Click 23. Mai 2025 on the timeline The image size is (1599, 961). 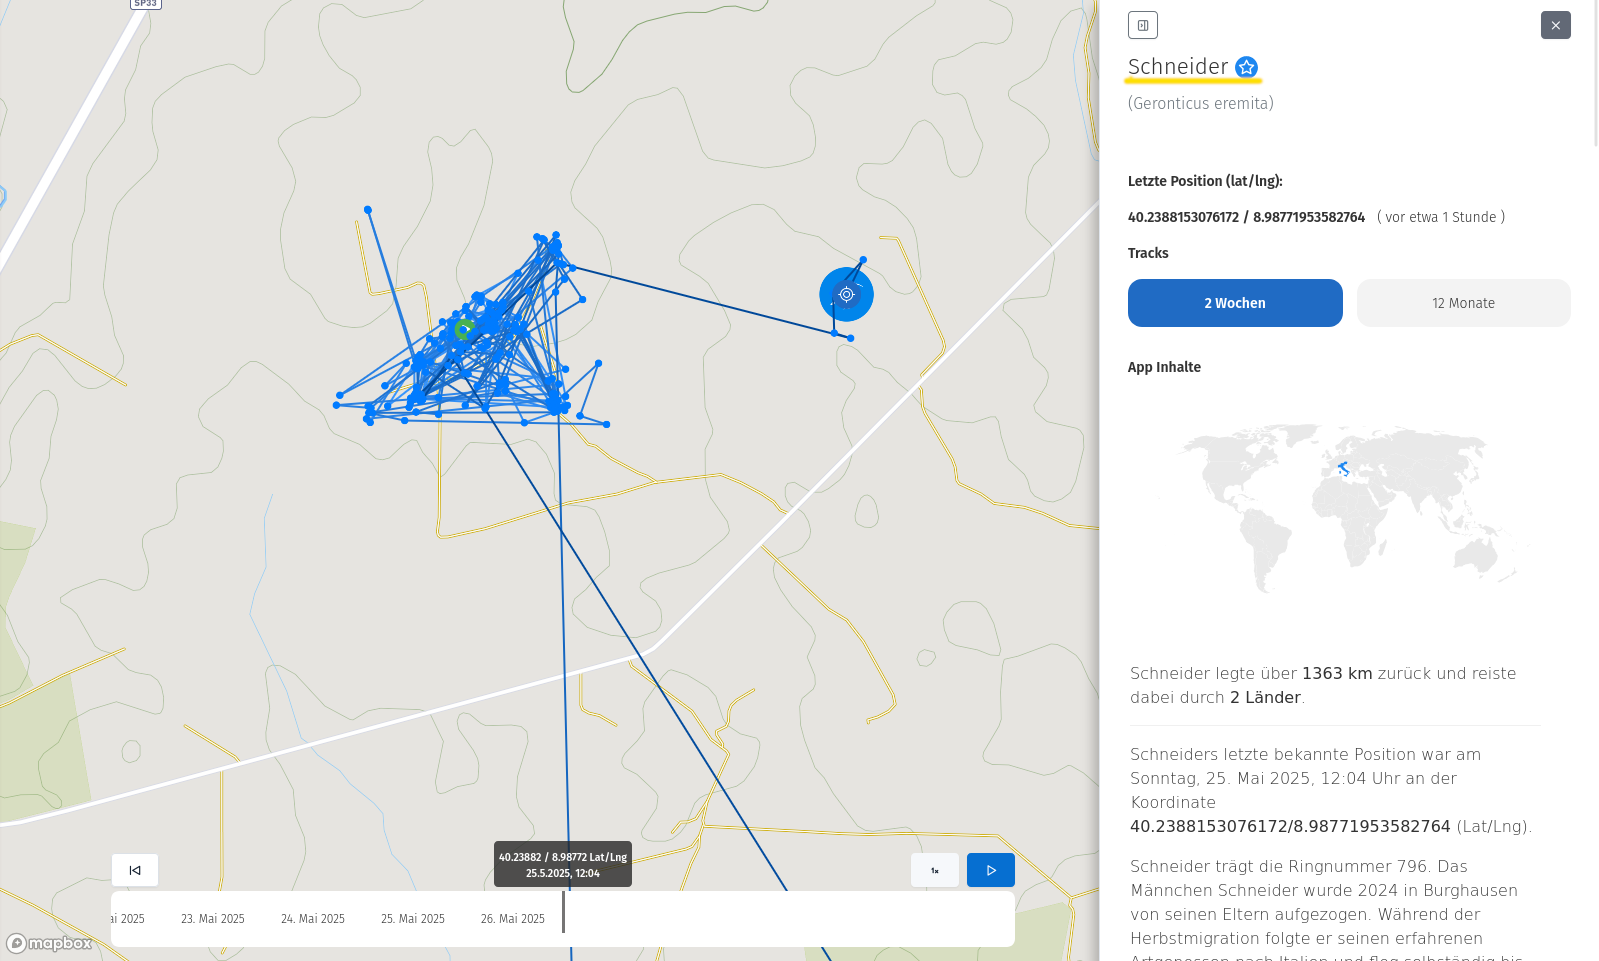[212, 919]
